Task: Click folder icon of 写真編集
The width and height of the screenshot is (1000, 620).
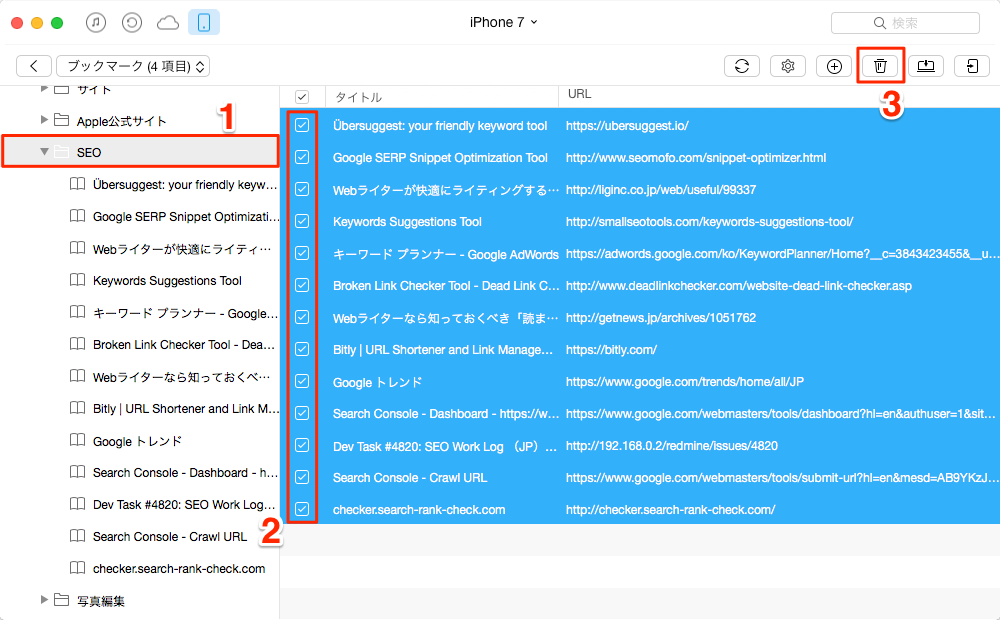Action: tap(61, 600)
